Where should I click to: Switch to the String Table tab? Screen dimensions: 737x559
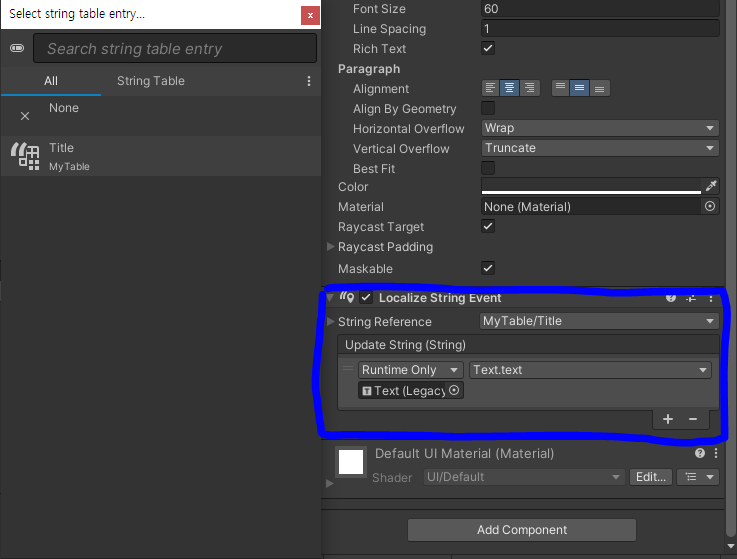(150, 81)
